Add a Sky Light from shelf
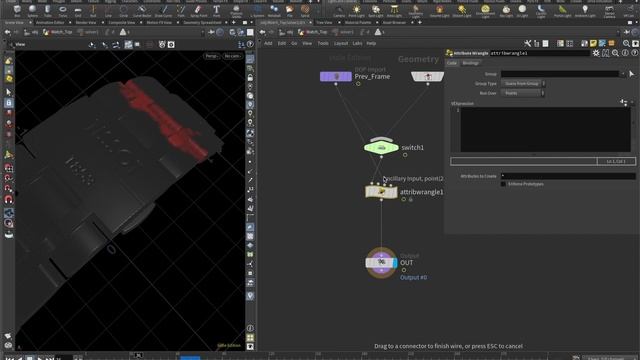Image resolution: width=640 pixels, height=360 pixels. (x=506, y=11)
